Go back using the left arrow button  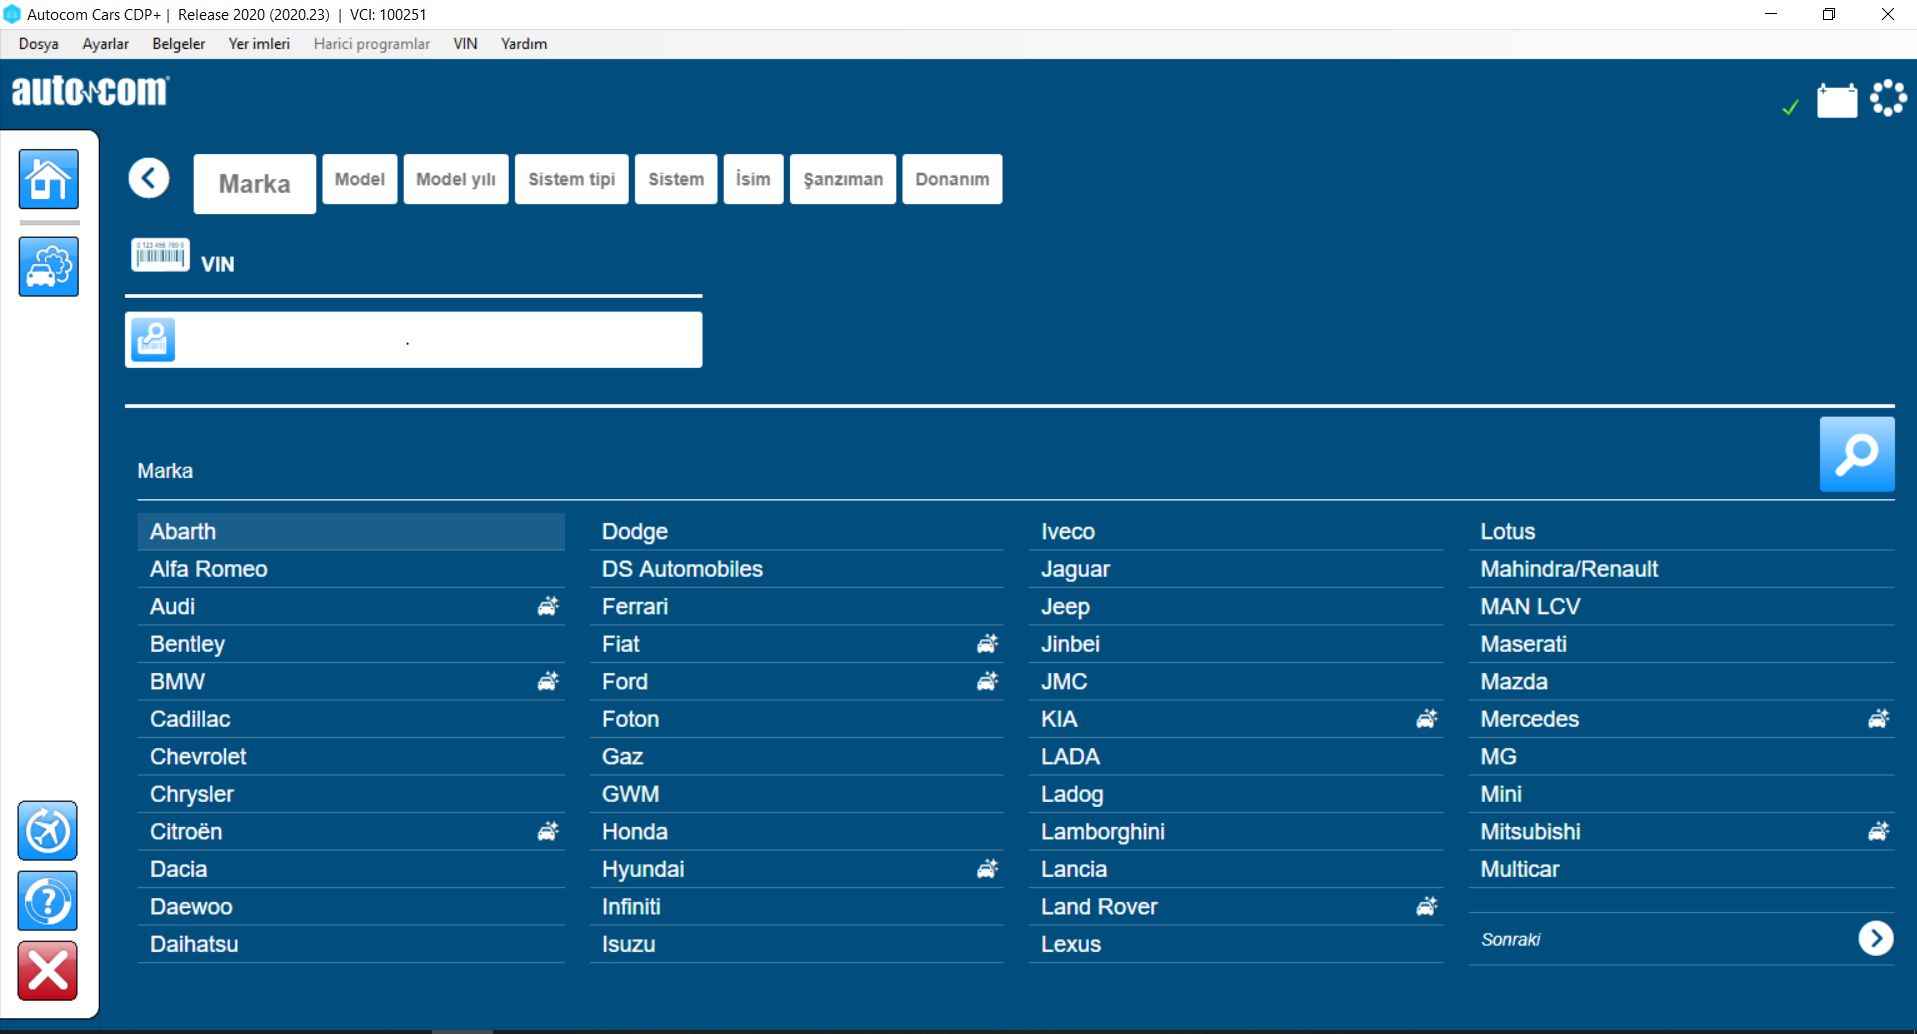149,179
